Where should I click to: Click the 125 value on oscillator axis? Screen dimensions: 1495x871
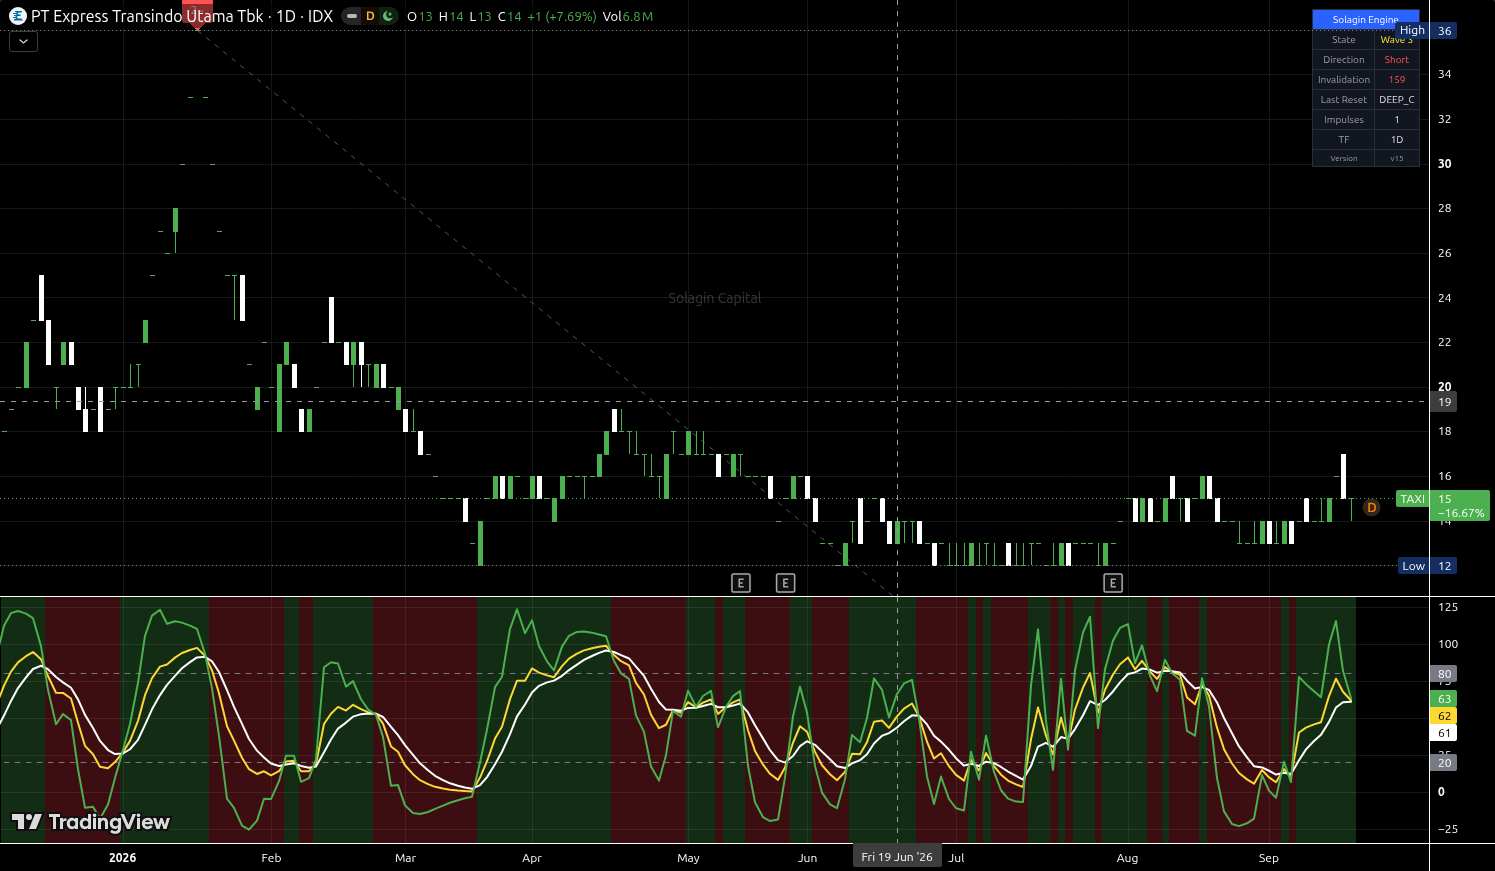pos(1447,607)
